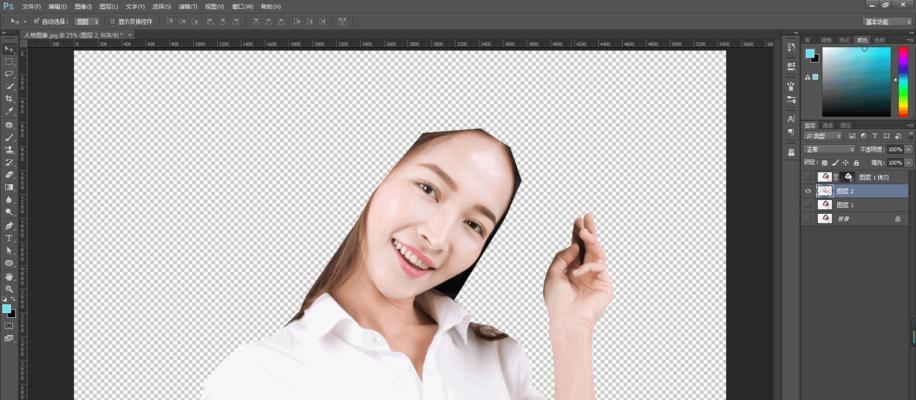Select the Spot Healing Brush tool
The height and width of the screenshot is (400, 916).
tap(9, 125)
